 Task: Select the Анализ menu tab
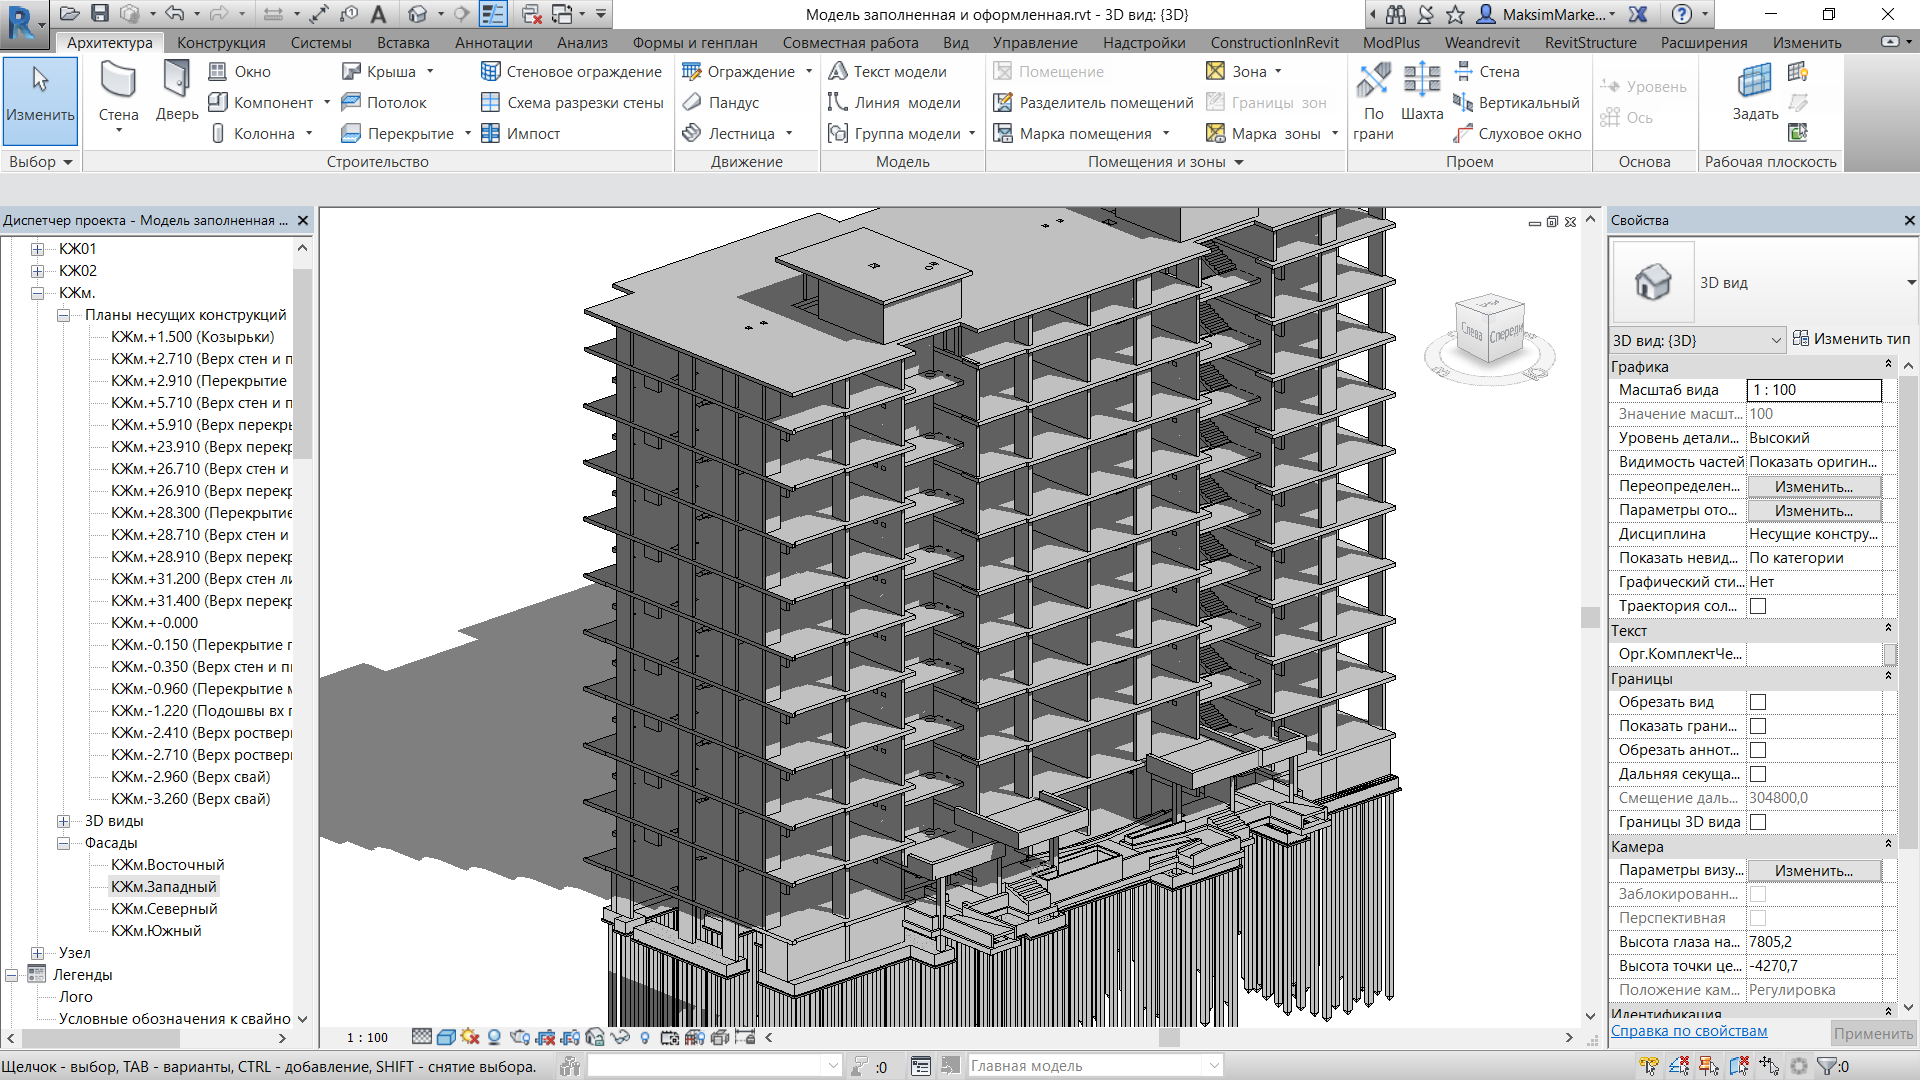coord(582,42)
